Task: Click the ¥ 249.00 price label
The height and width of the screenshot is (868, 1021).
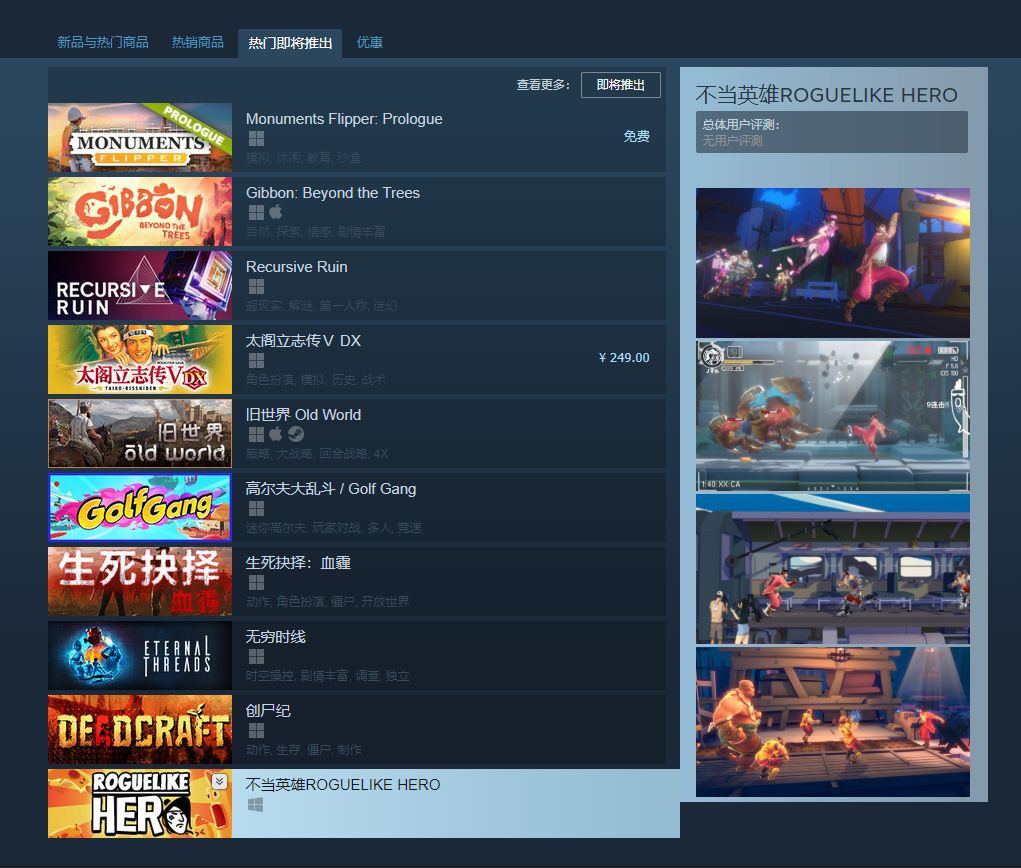Action: pyautogui.click(x=624, y=357)
